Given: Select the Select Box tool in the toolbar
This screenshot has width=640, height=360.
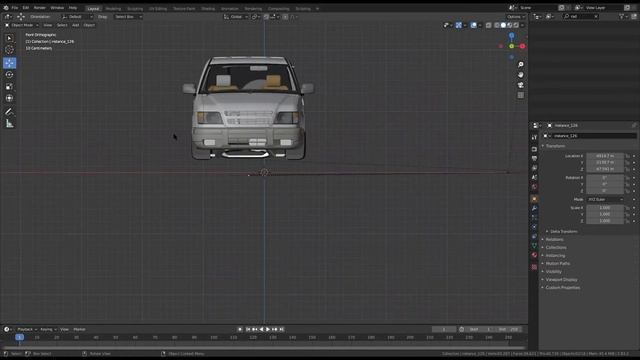Looking at the screenshot, I should tap(9, 38).
